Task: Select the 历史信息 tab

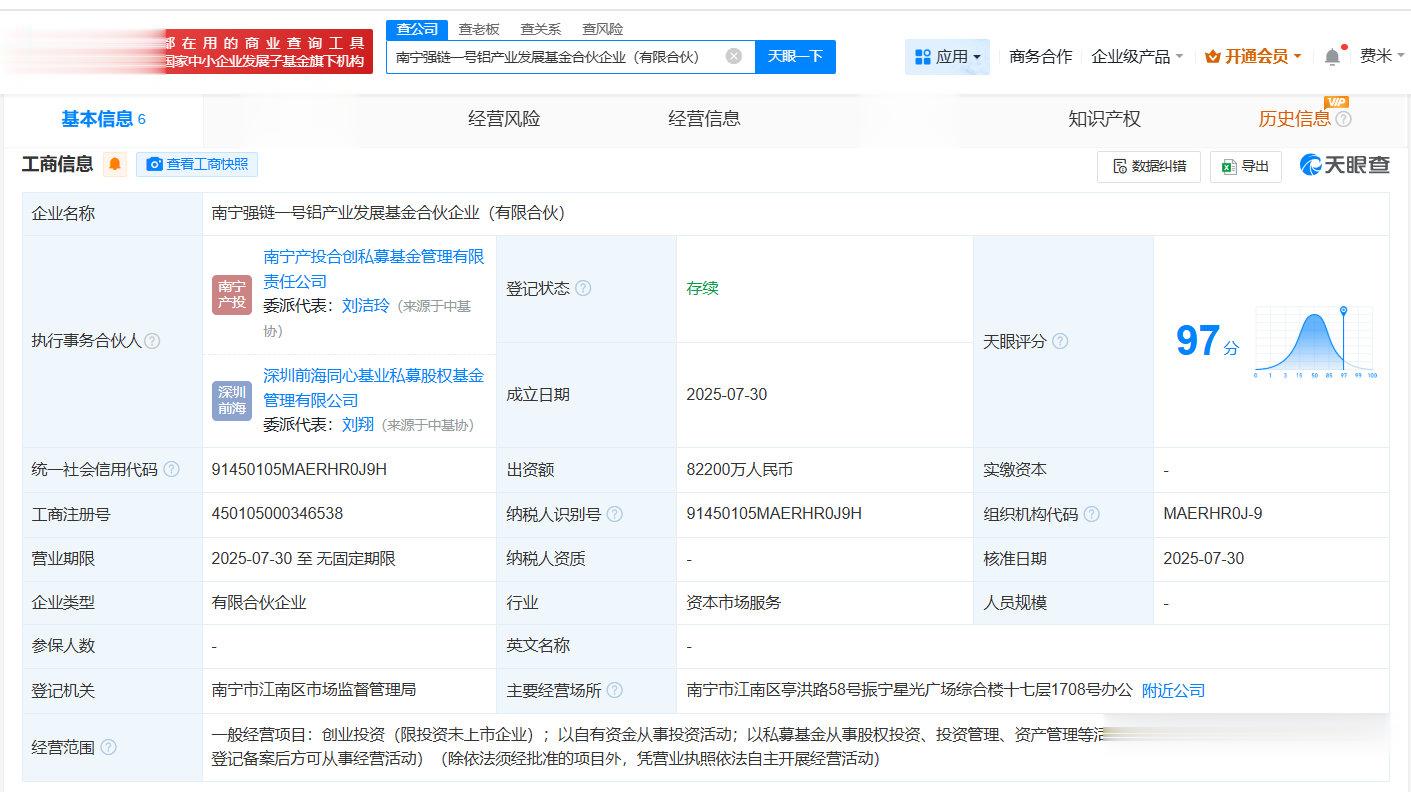Action: [x=1294, y=119]
